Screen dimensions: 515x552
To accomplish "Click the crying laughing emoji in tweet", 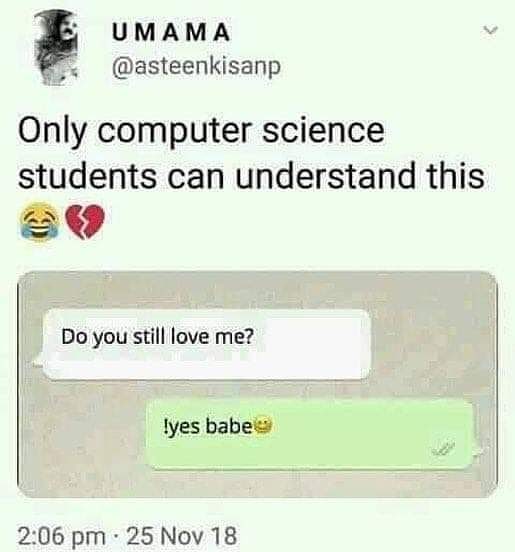I will tap(40, 222).
